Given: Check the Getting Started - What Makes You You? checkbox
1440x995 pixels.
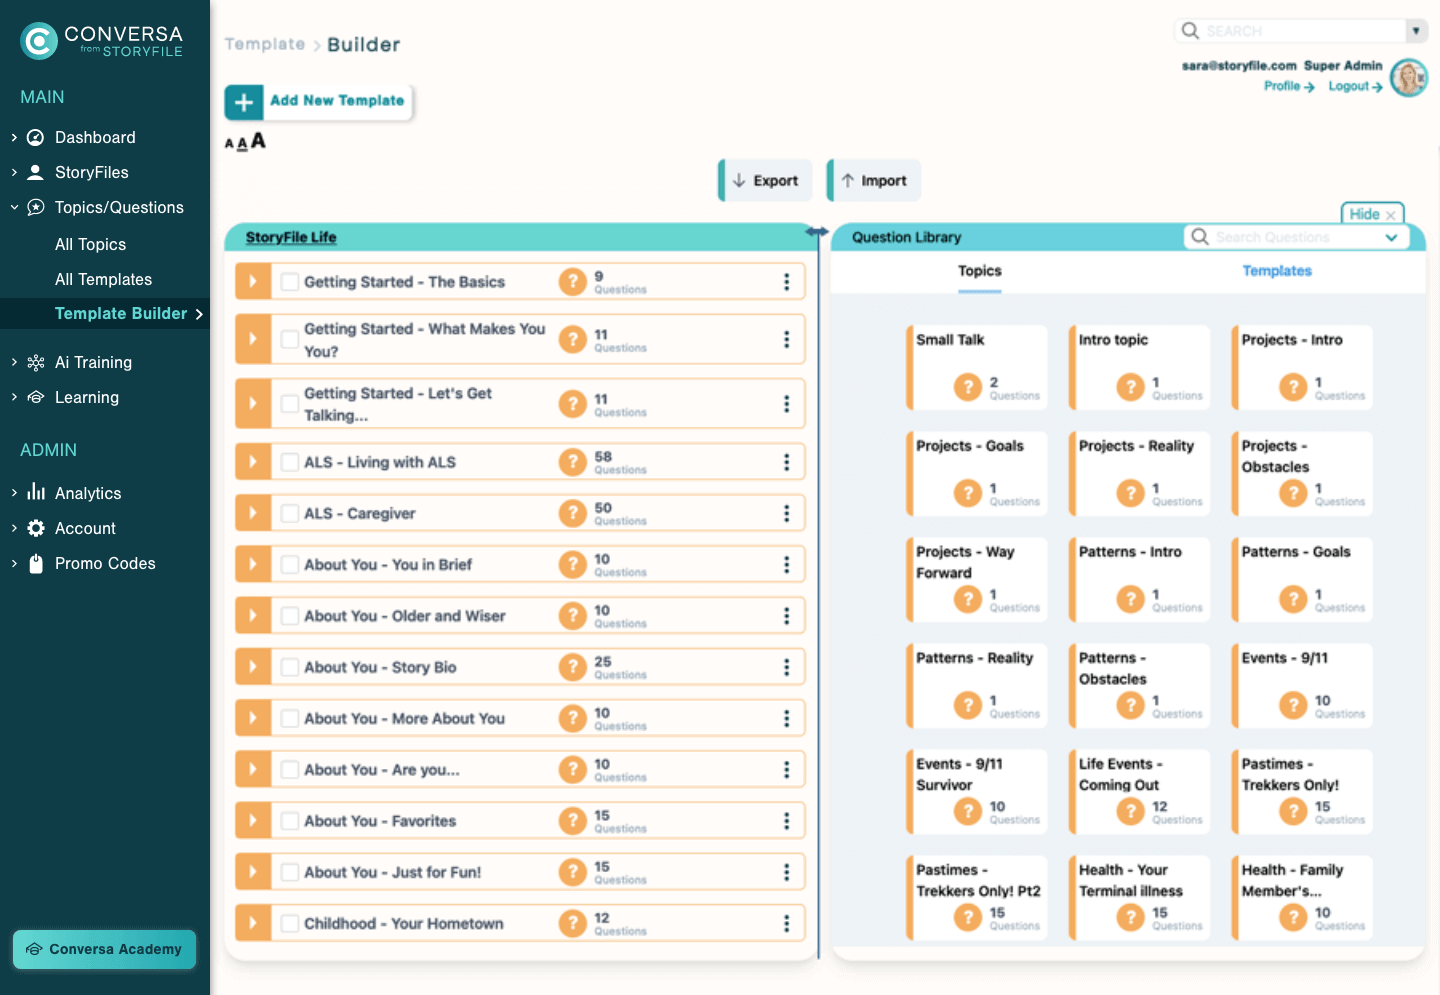Looking at the screenshot, I should (x=290, y=340).
